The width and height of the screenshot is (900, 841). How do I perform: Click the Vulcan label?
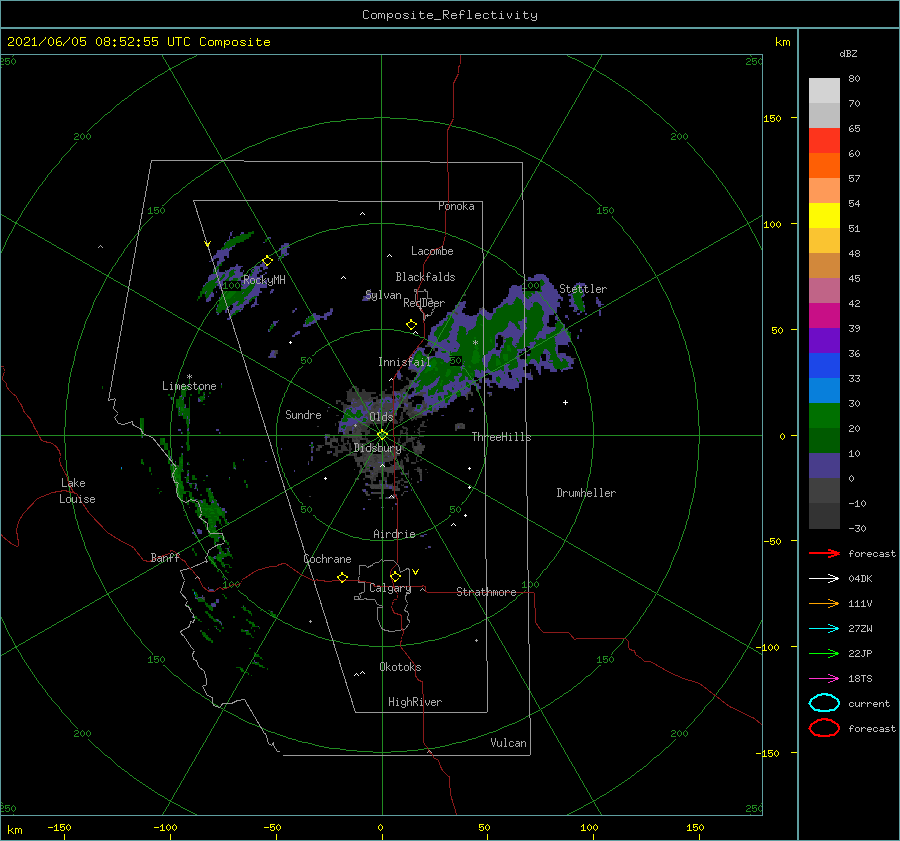(508, 743)
